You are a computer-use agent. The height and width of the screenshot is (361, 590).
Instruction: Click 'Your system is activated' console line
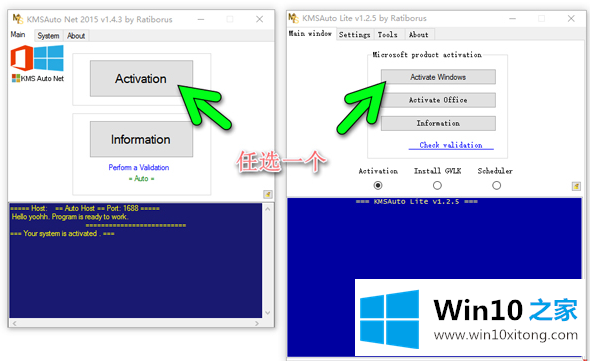62,233
